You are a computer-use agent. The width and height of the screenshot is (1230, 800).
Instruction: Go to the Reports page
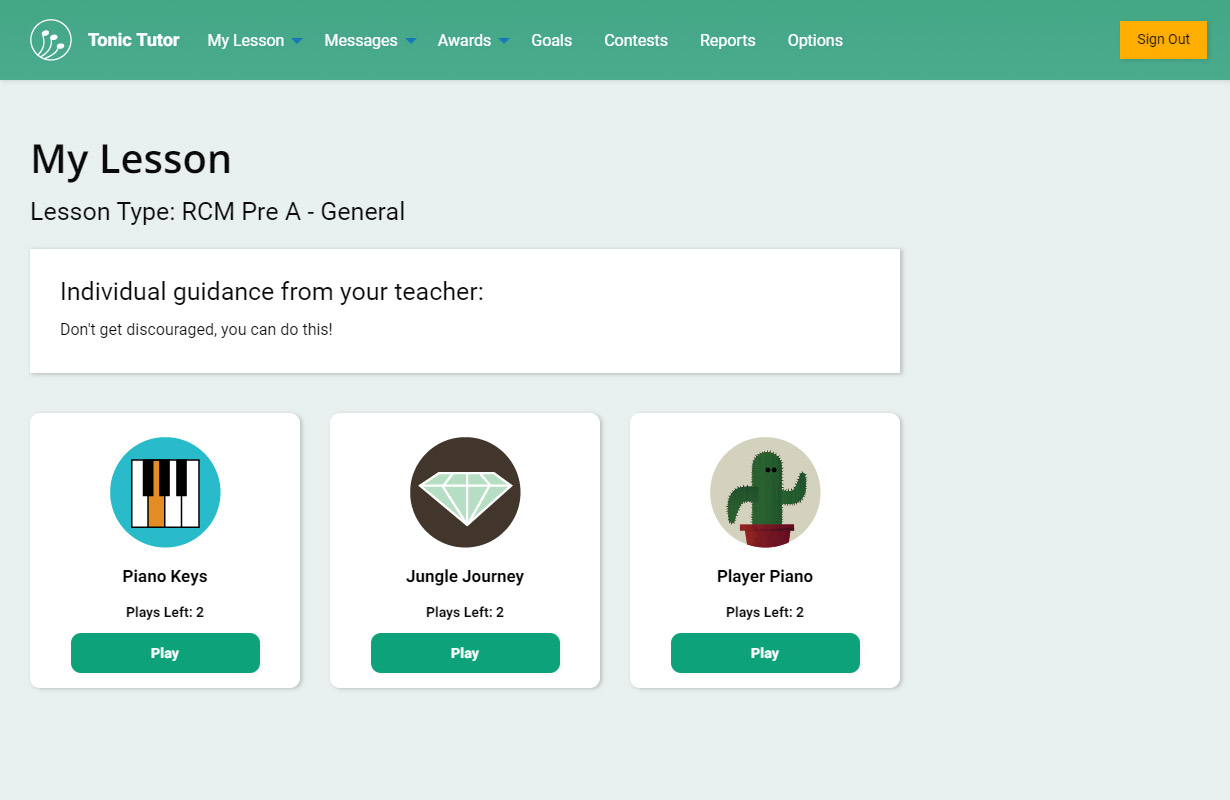click(x=728, y=40)
